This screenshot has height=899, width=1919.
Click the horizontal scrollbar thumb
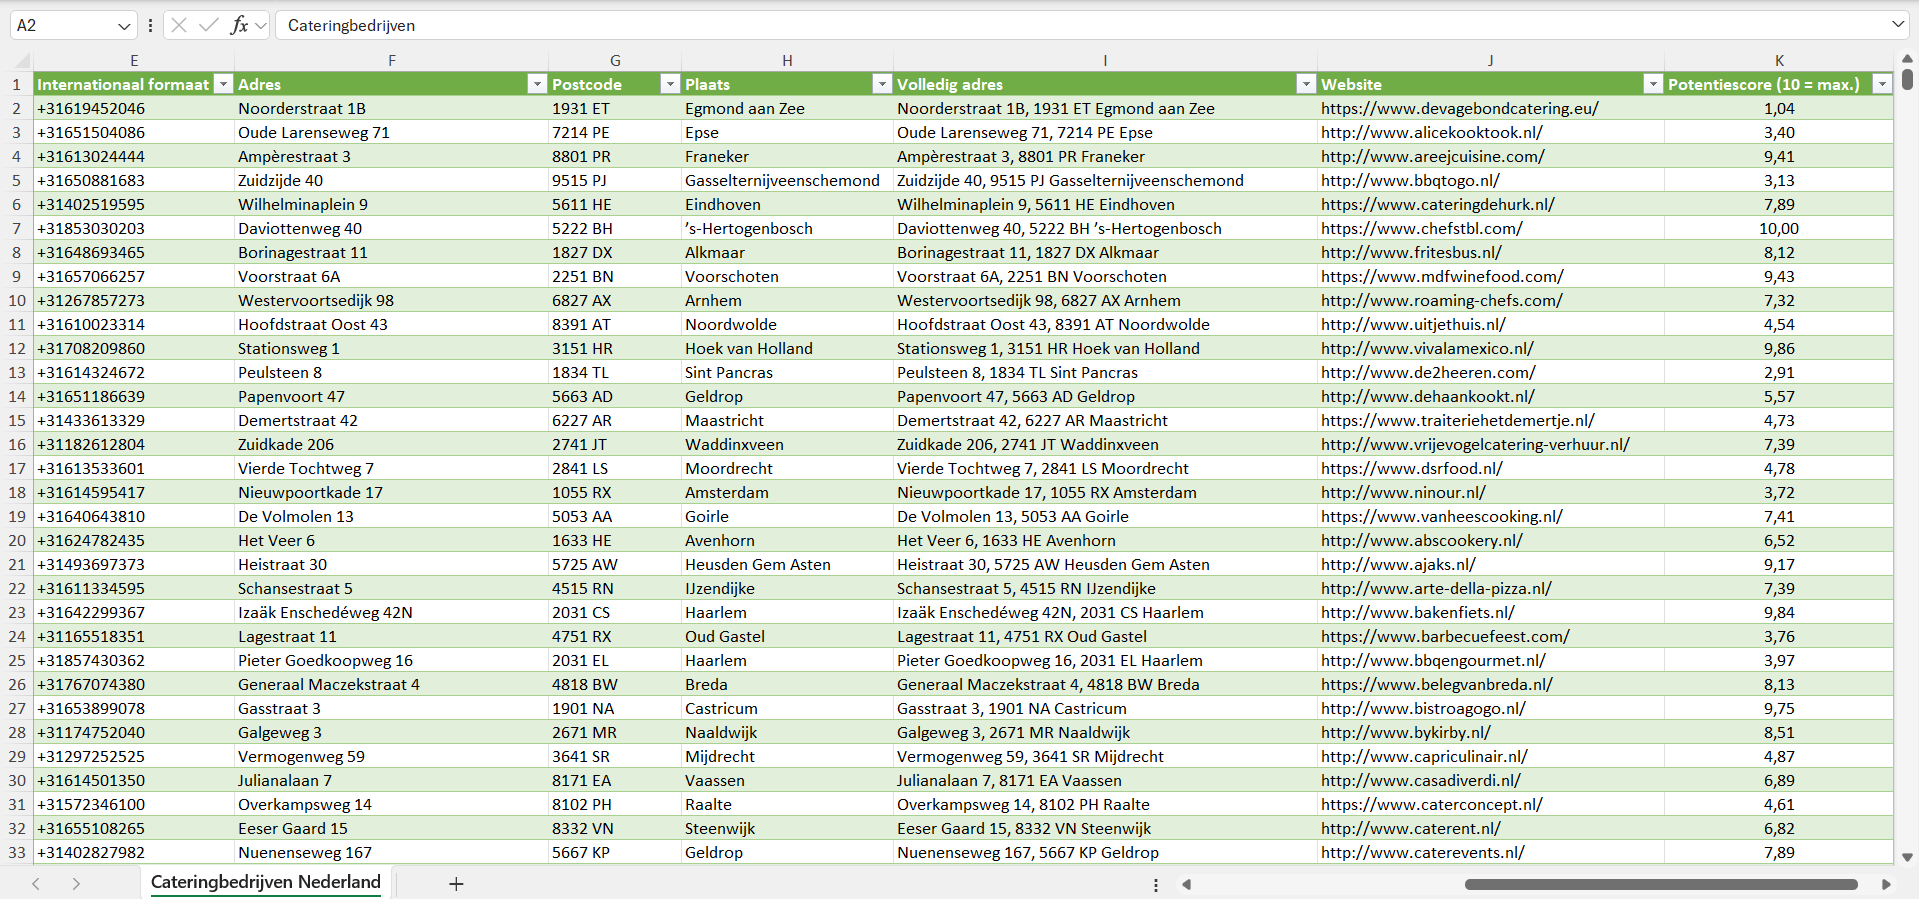[1660, 884]
